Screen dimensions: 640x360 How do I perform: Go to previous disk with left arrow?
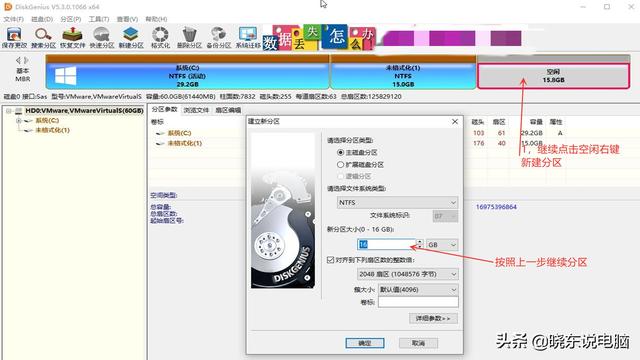pyautogui.click(x=18, y=60)
